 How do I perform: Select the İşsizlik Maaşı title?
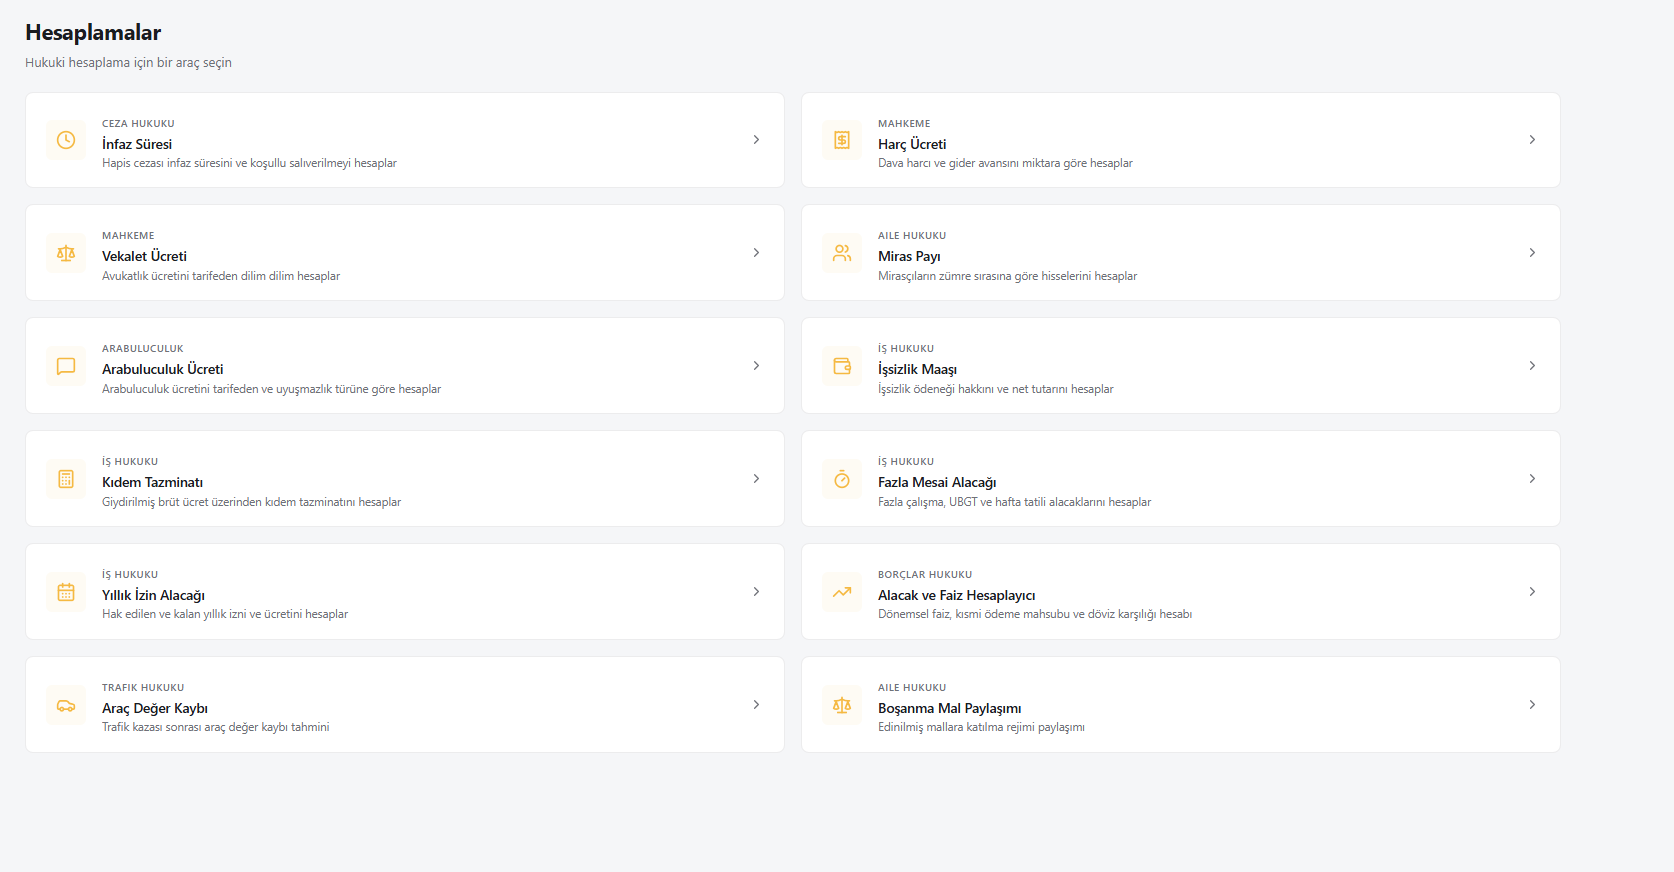[x=917, y=369]
